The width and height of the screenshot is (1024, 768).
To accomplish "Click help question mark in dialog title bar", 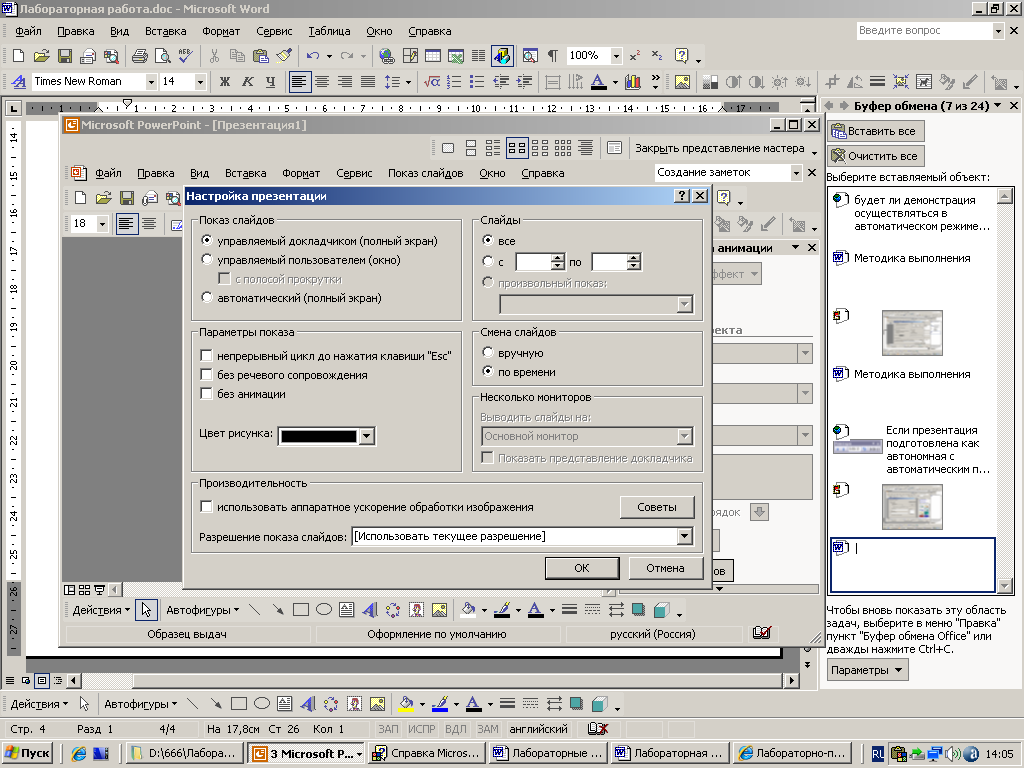I will [682, 196].
